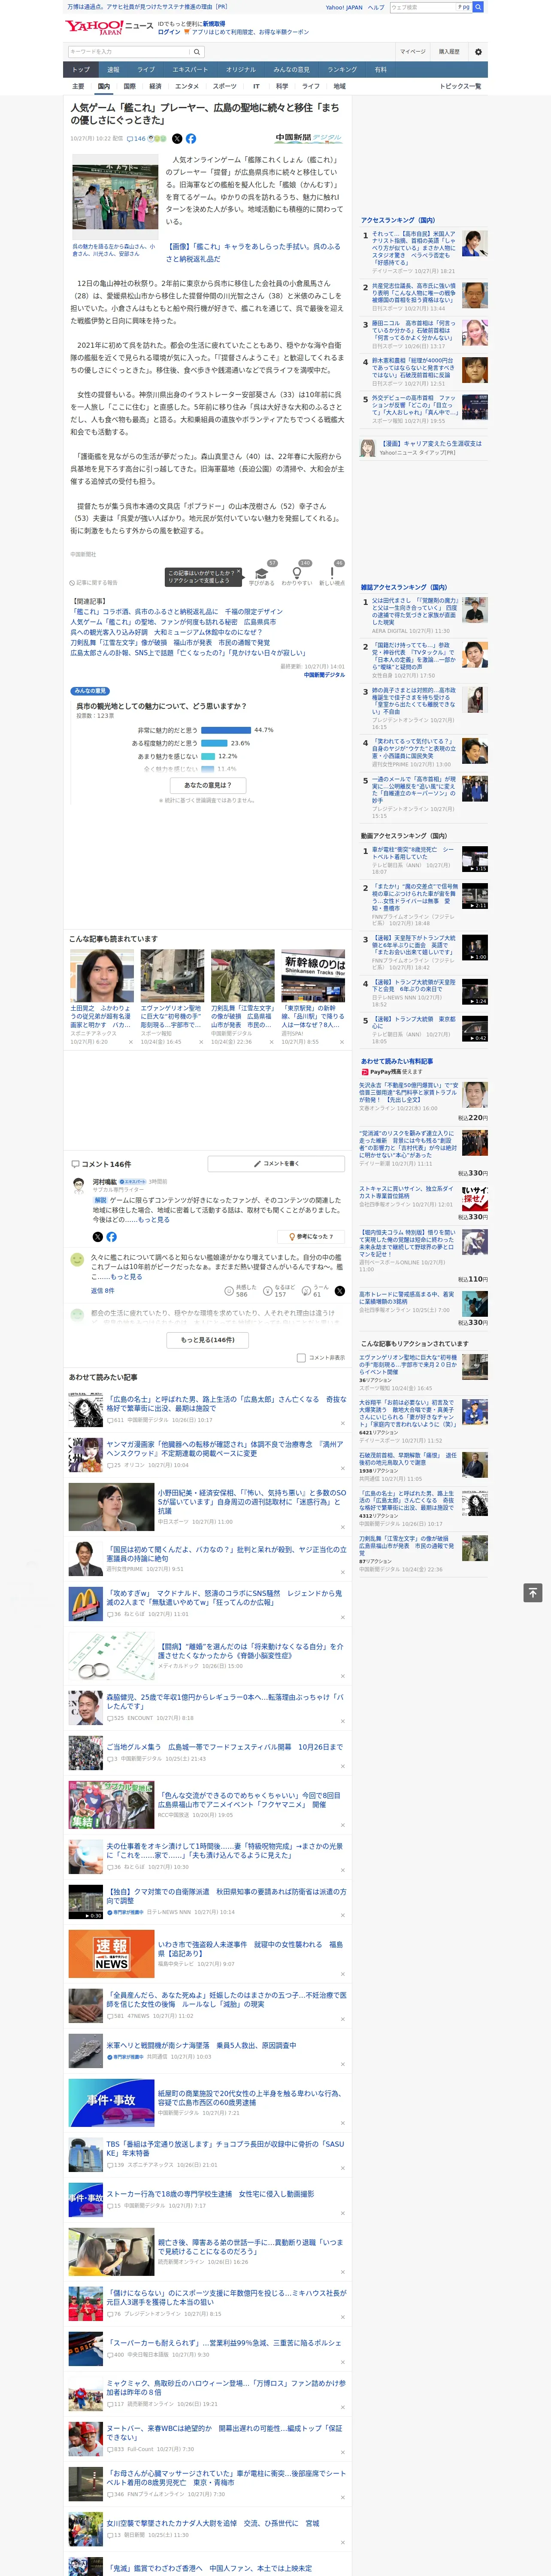Select エキスパート in the dark navigation bar
This screenshot has height=2576, width=551.
[190, 69]
